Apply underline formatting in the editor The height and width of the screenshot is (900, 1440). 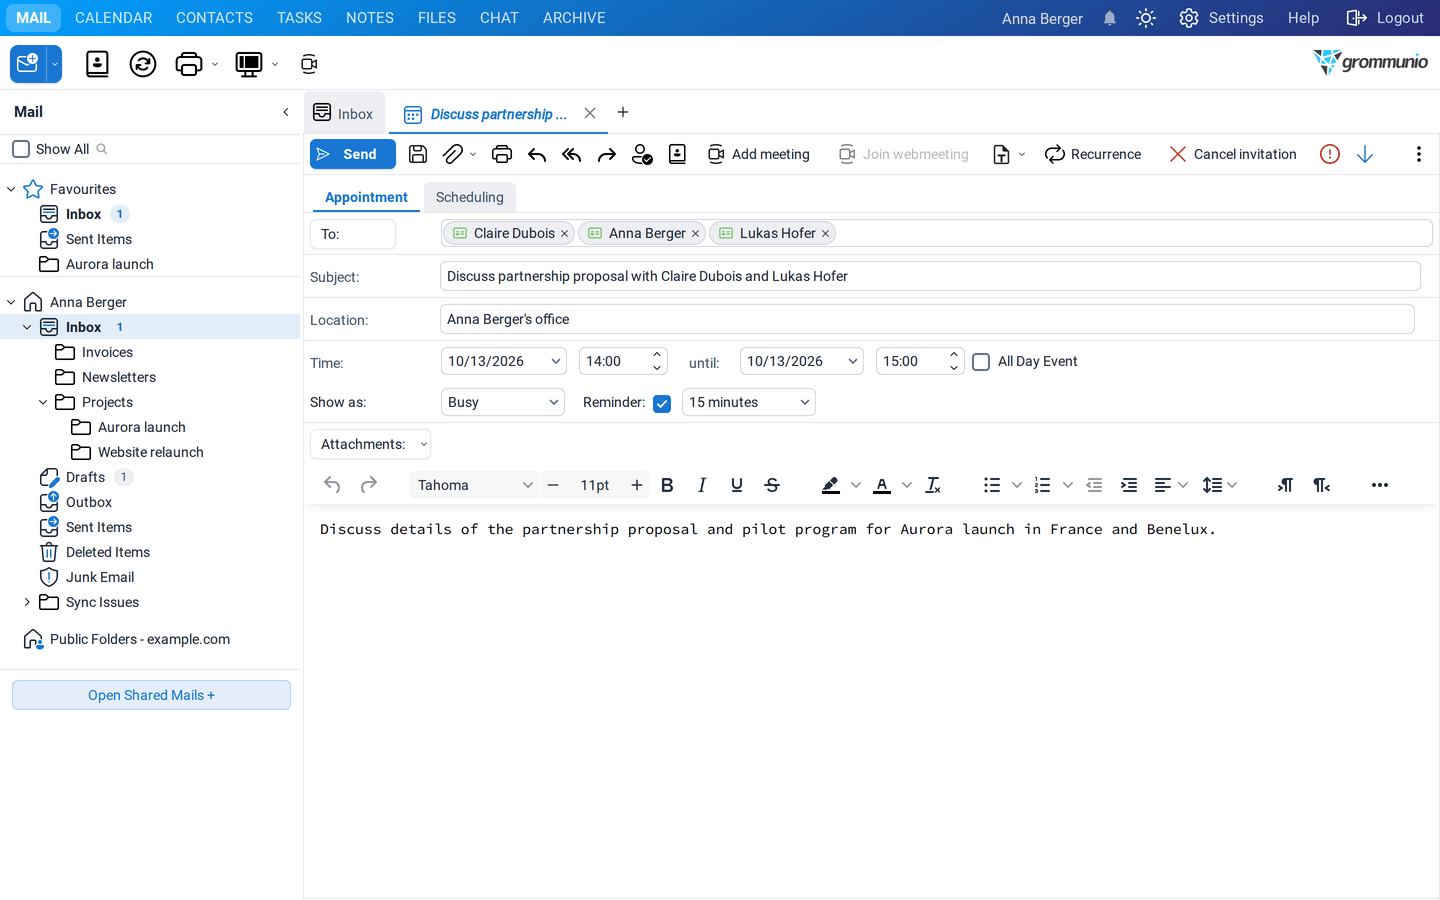point(737,485)
